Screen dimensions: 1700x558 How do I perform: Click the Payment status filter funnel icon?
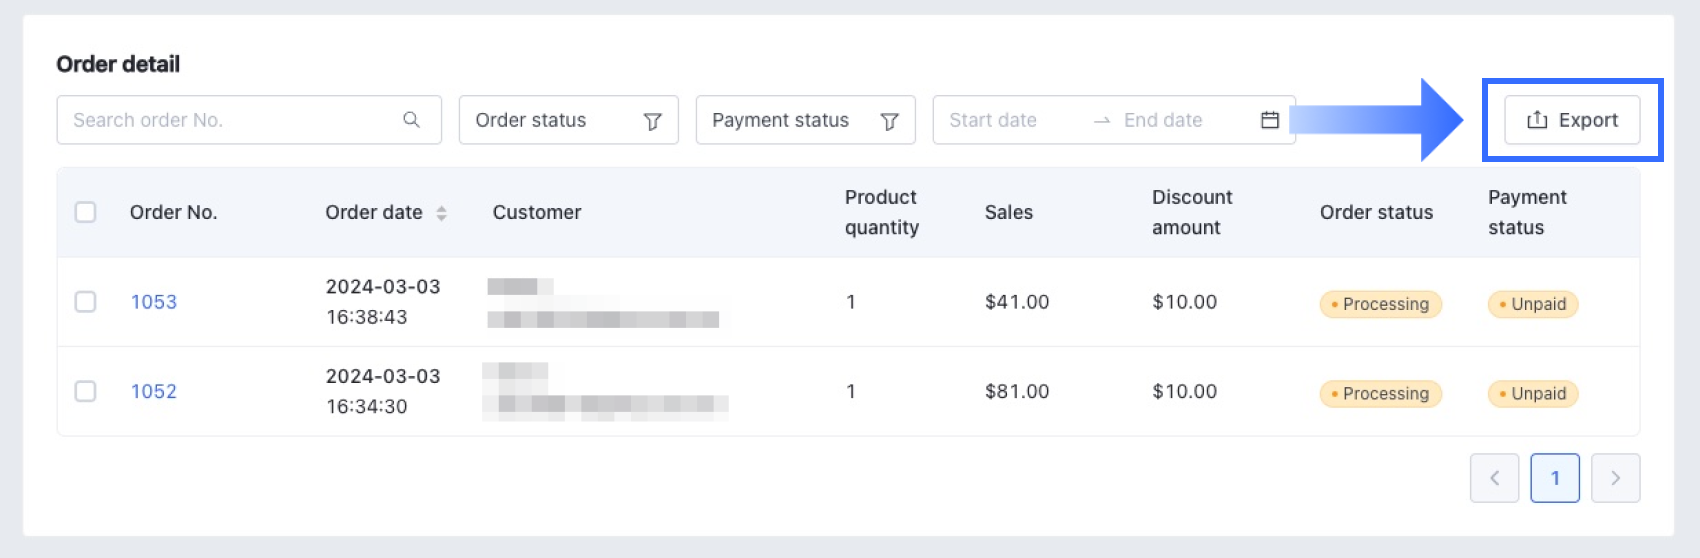(x=889, y=121)
